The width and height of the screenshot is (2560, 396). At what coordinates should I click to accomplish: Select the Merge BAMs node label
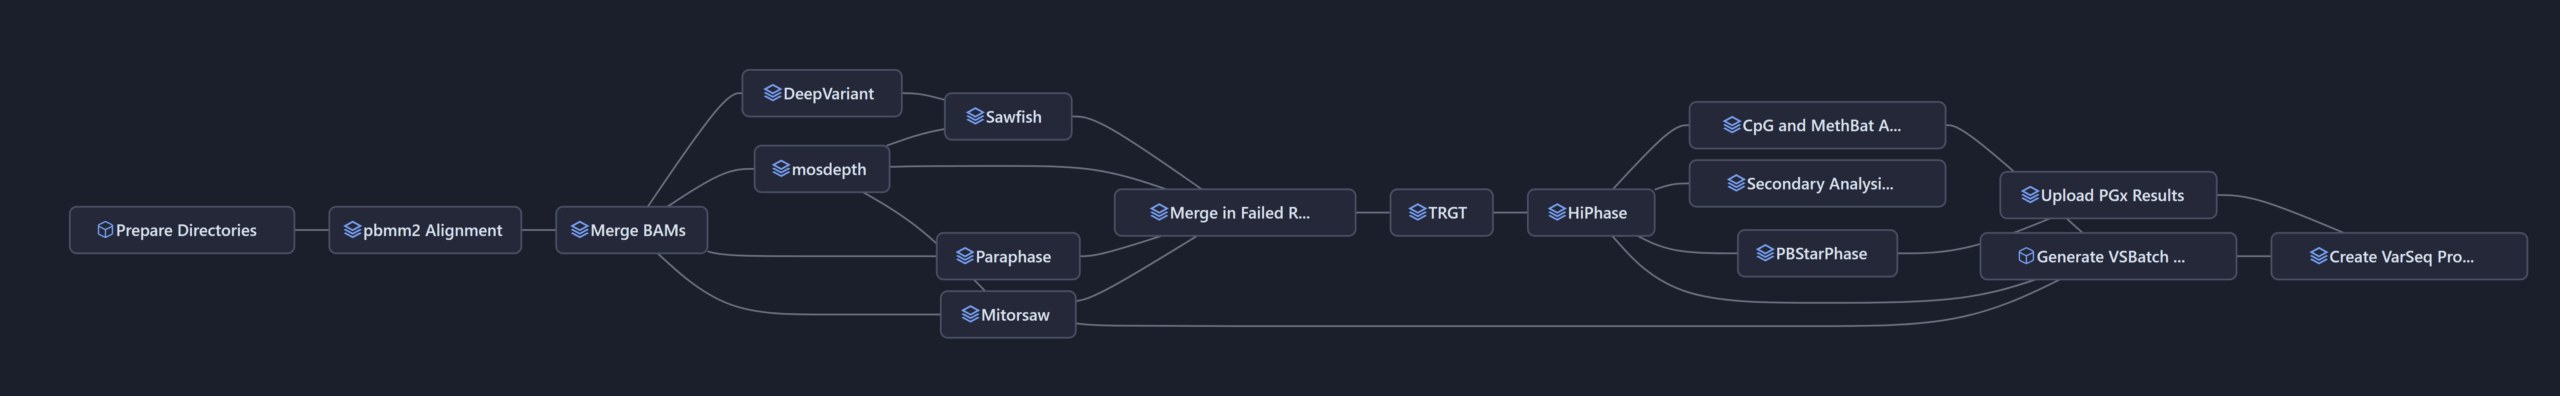638,230
